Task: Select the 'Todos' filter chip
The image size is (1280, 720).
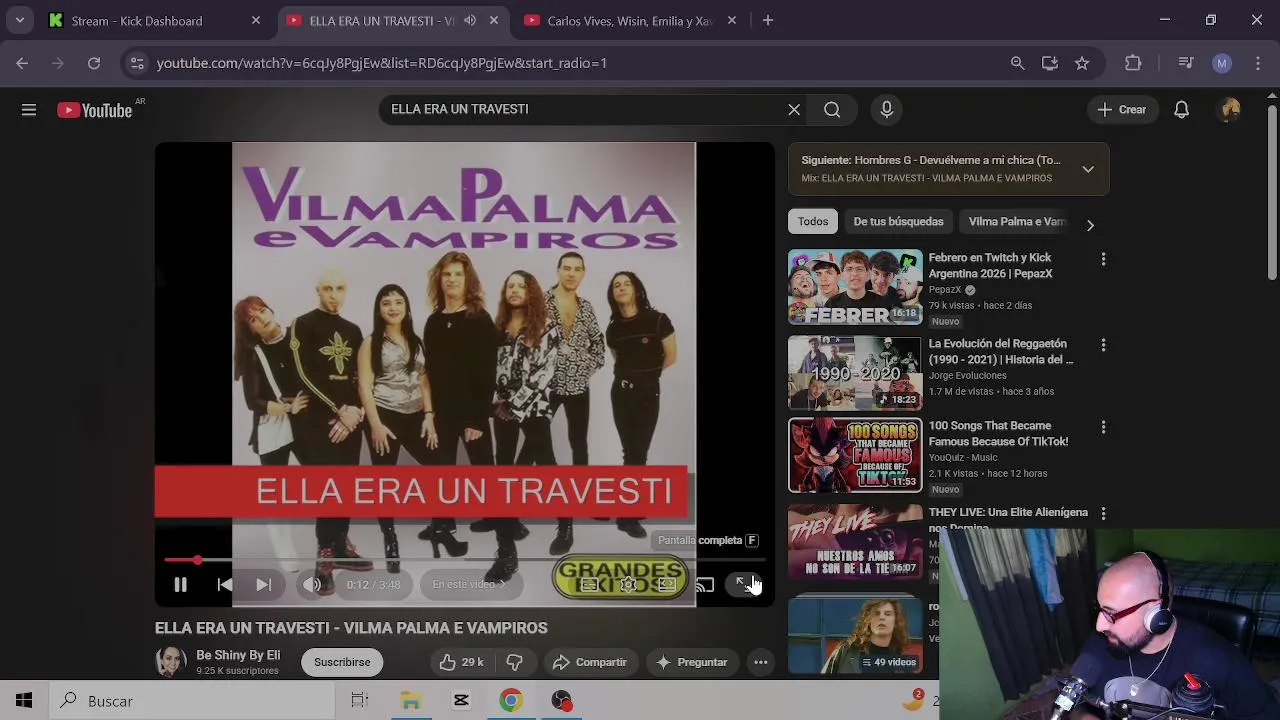Action: click(812, 221)
